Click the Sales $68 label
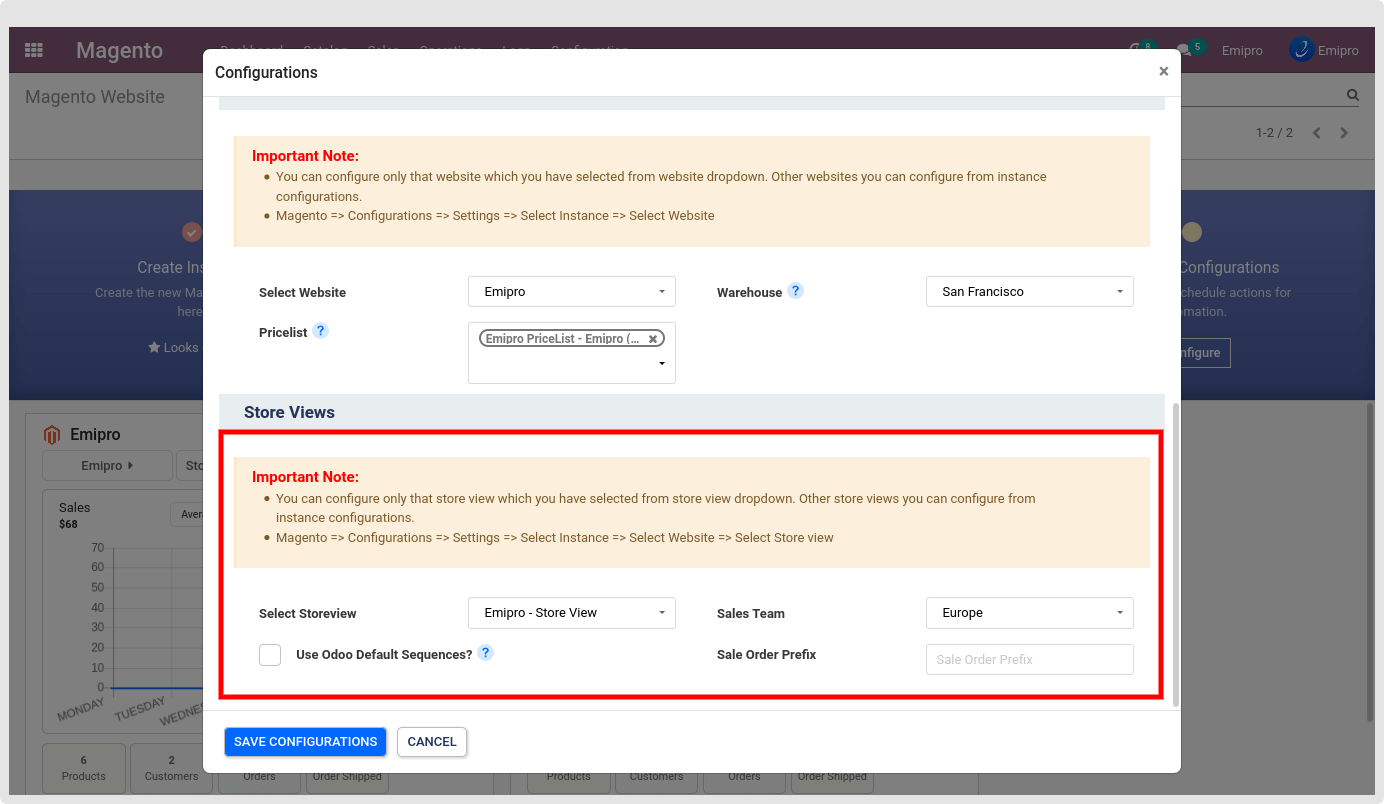 click(x=74, y=515)
